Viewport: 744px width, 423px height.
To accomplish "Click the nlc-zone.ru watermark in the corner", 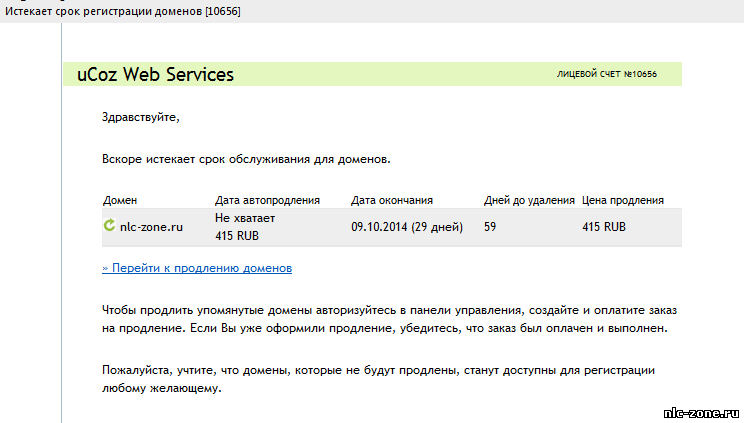I will tap(701, 413).
